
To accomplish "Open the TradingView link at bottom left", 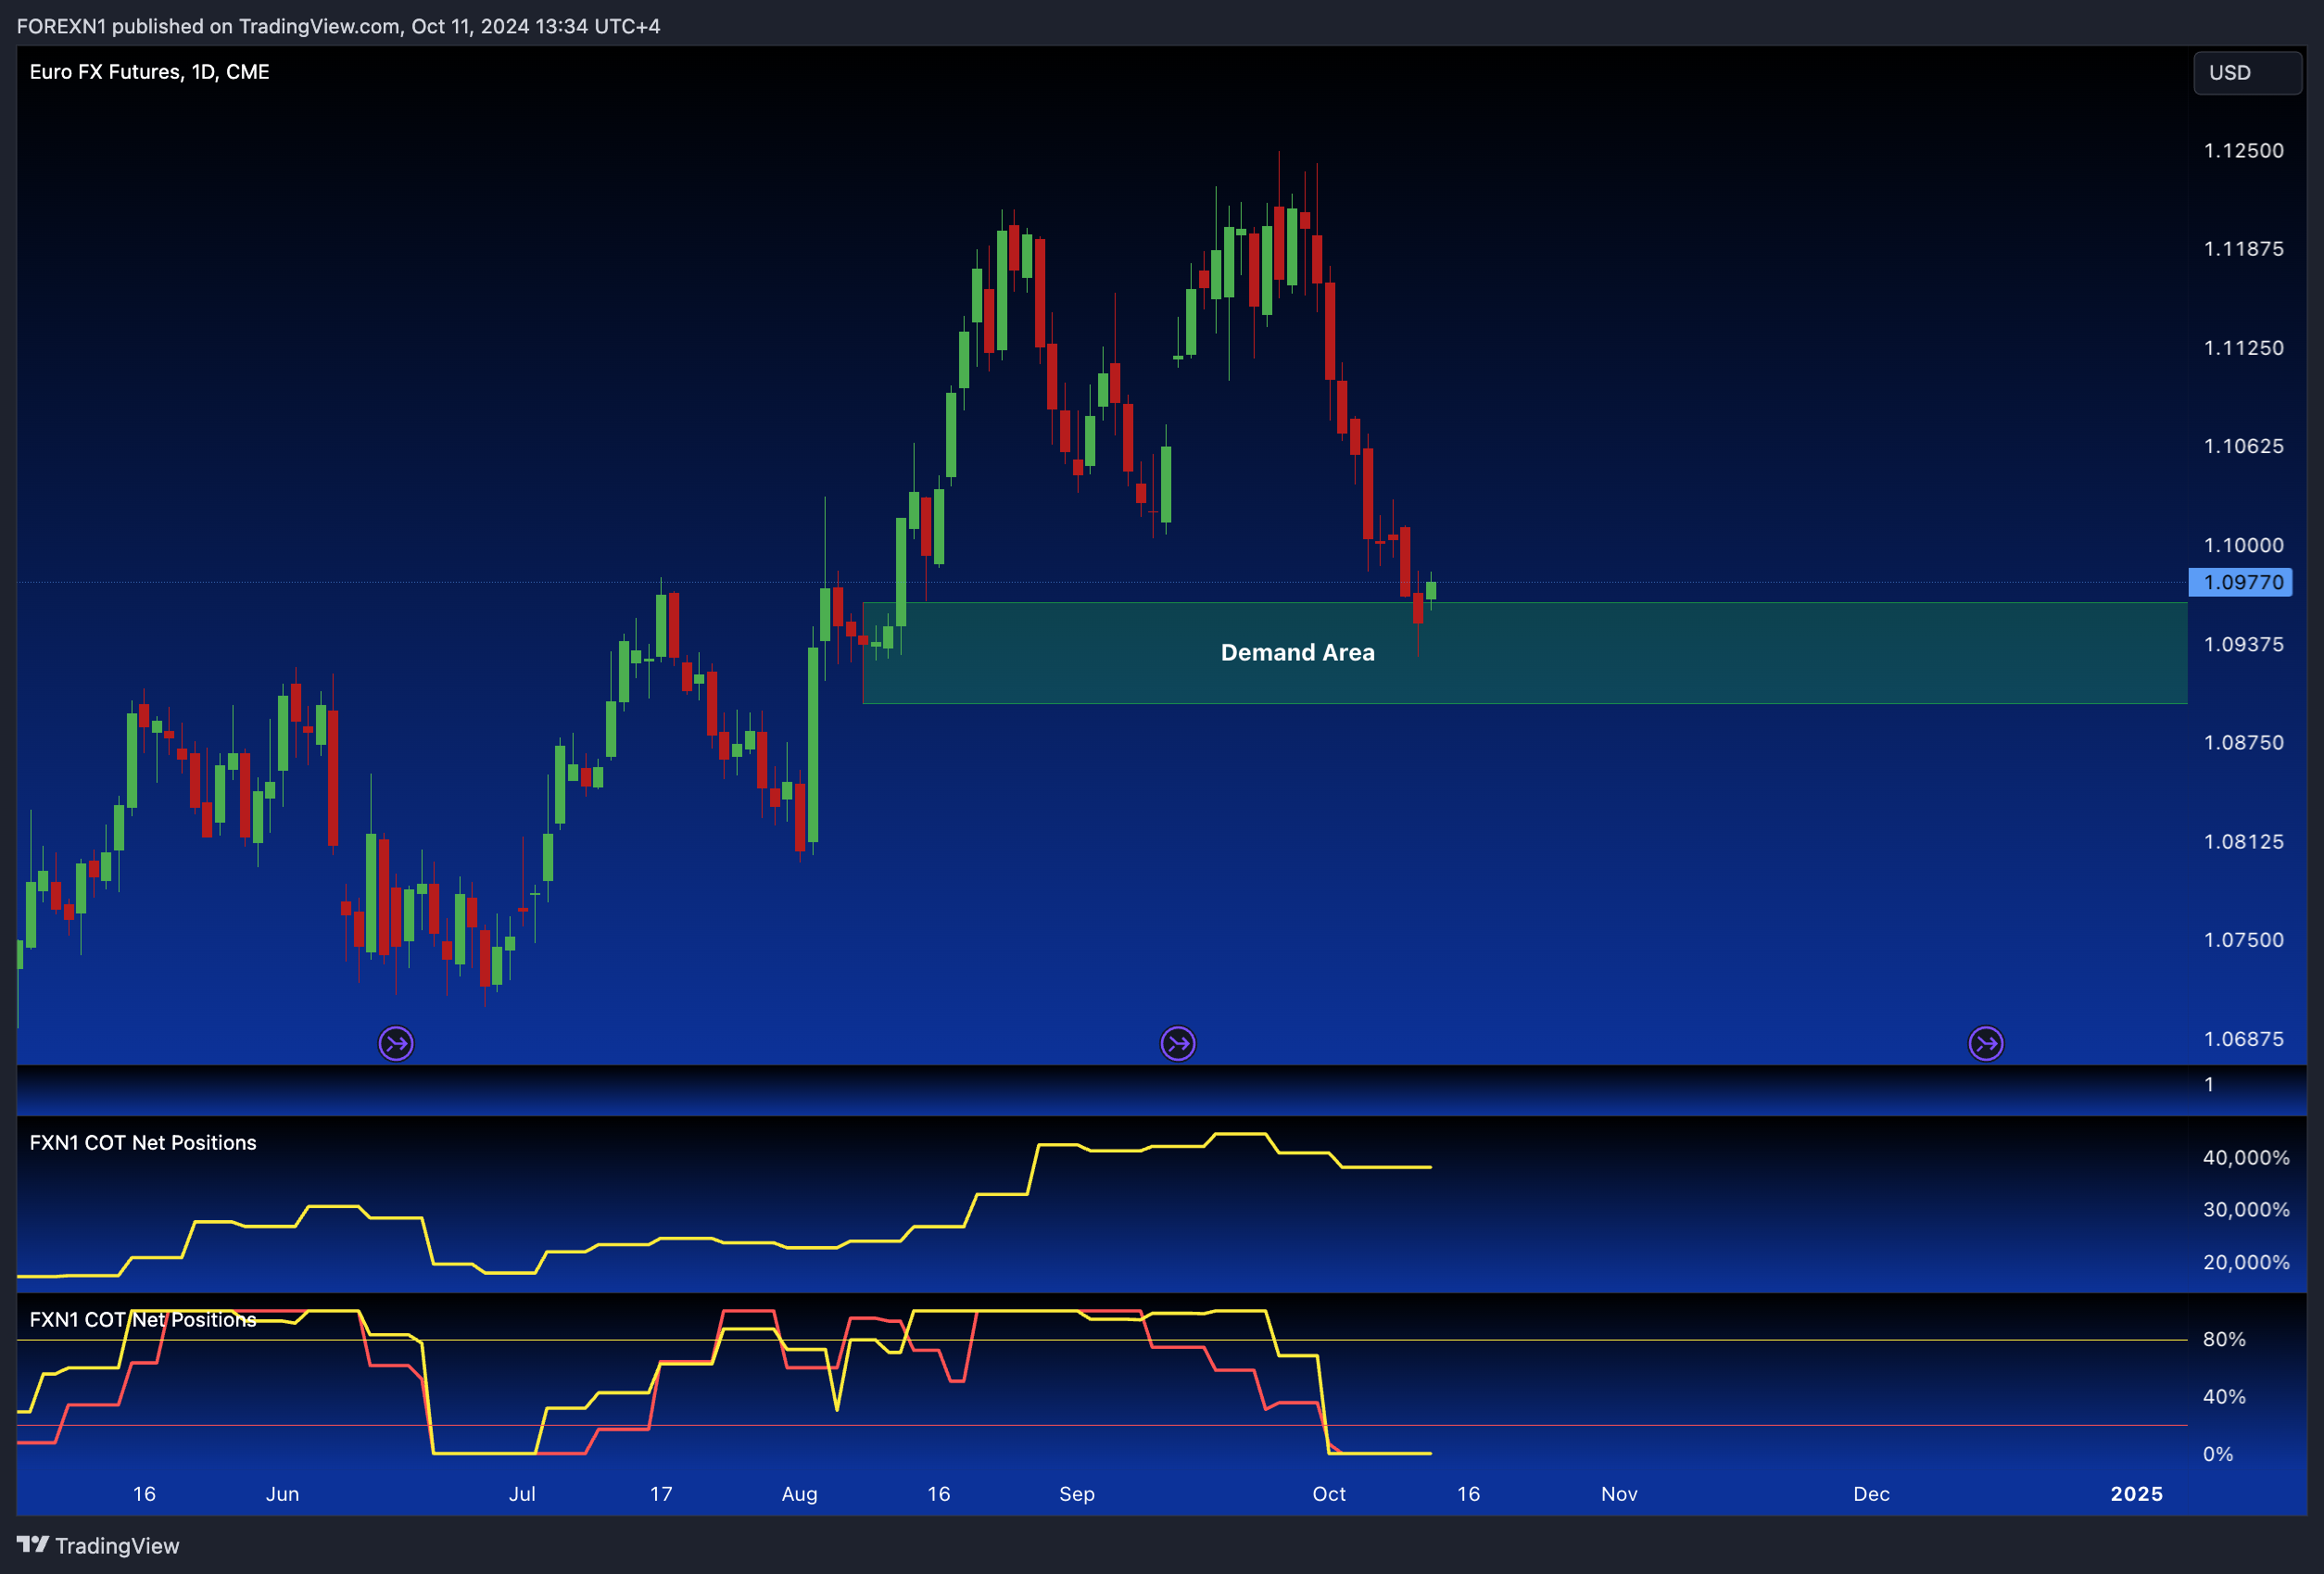I will coord(98,1545).
